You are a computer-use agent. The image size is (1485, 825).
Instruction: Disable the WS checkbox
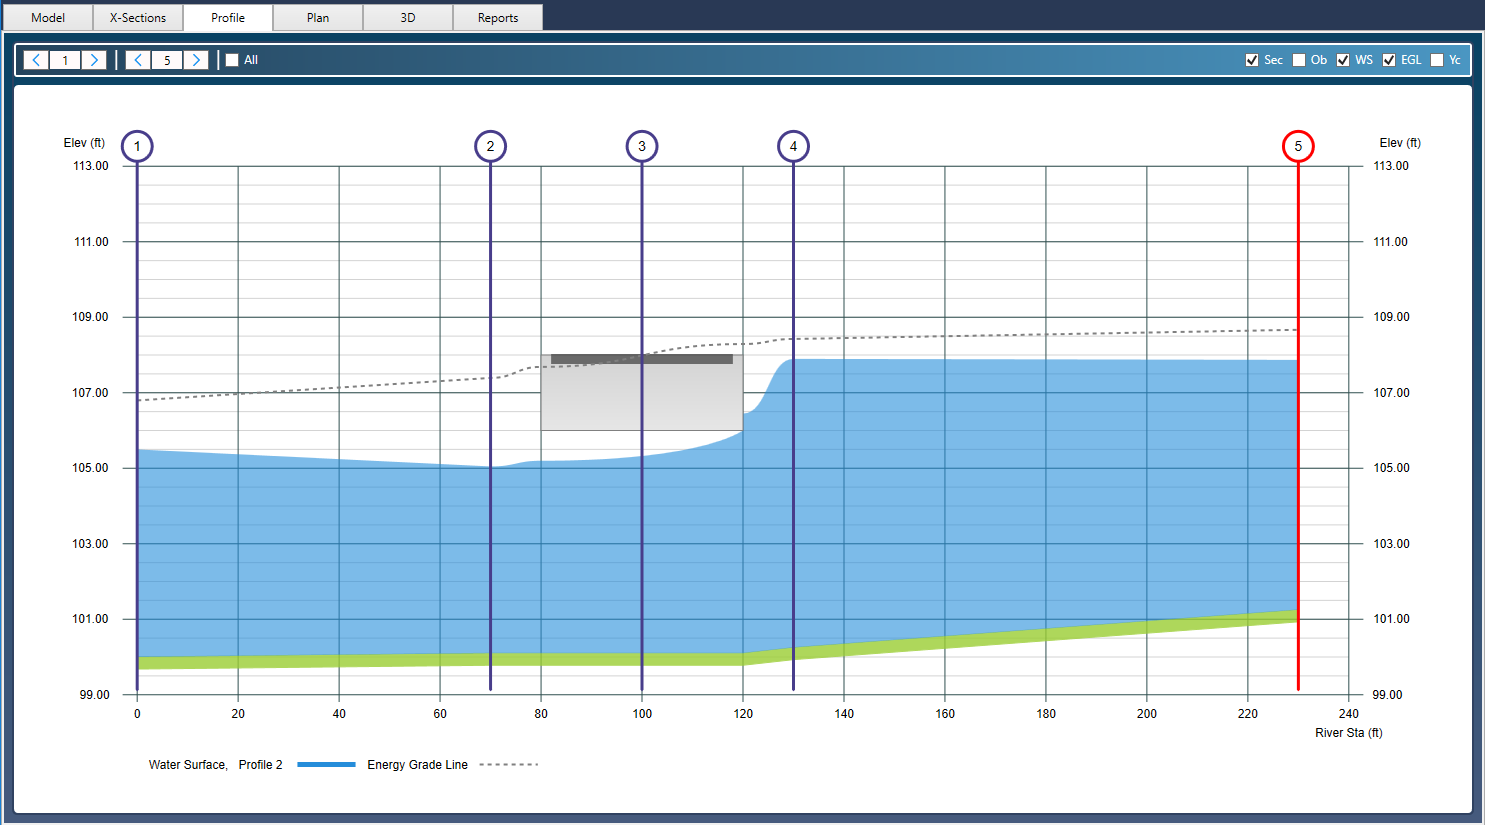(1343, 59)
